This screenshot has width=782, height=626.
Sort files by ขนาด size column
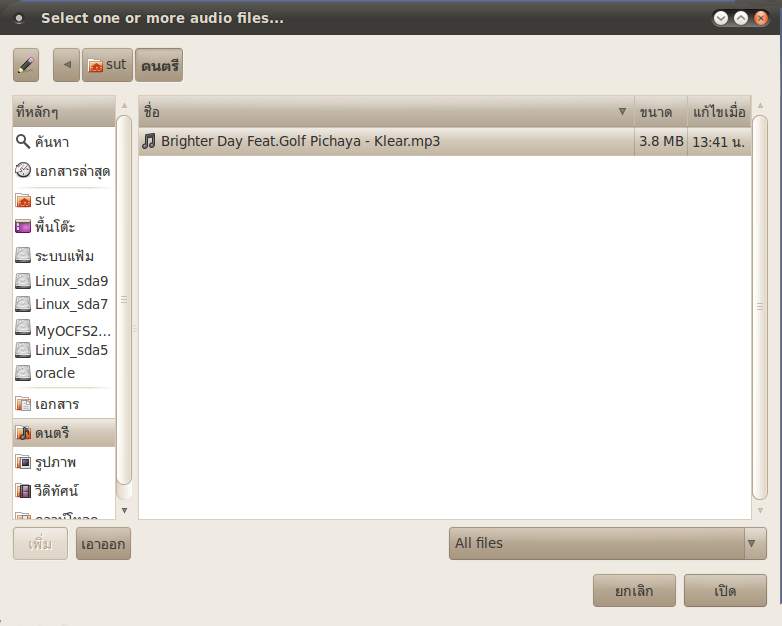[660, 112]
